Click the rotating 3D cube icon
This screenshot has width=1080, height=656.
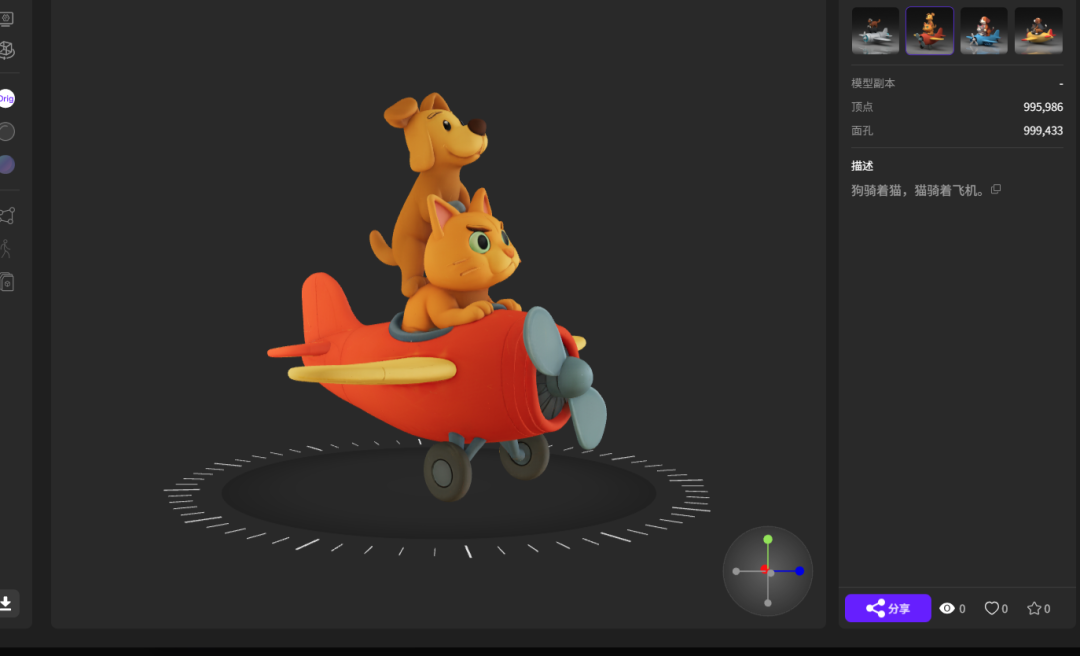pos(6,50)
